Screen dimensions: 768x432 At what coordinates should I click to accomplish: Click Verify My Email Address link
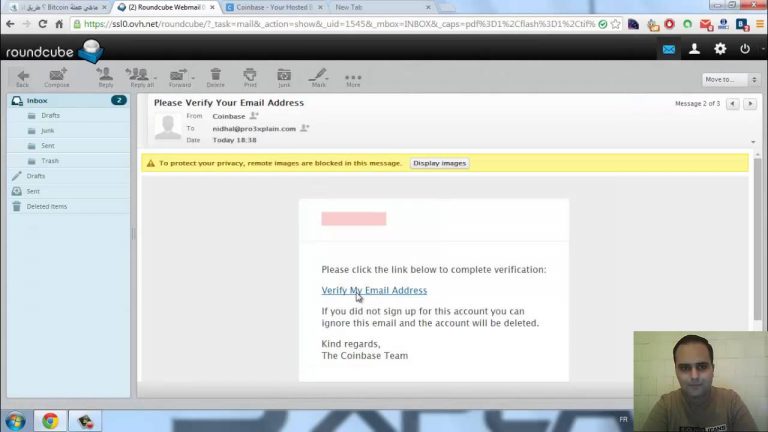pyautogui.click(x=374, y=290)
